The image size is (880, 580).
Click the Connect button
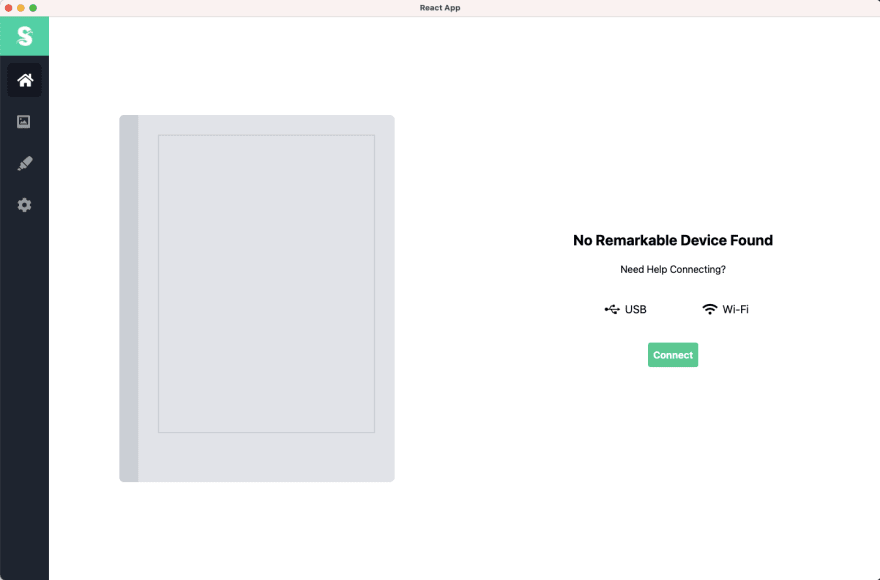point(673,355)
